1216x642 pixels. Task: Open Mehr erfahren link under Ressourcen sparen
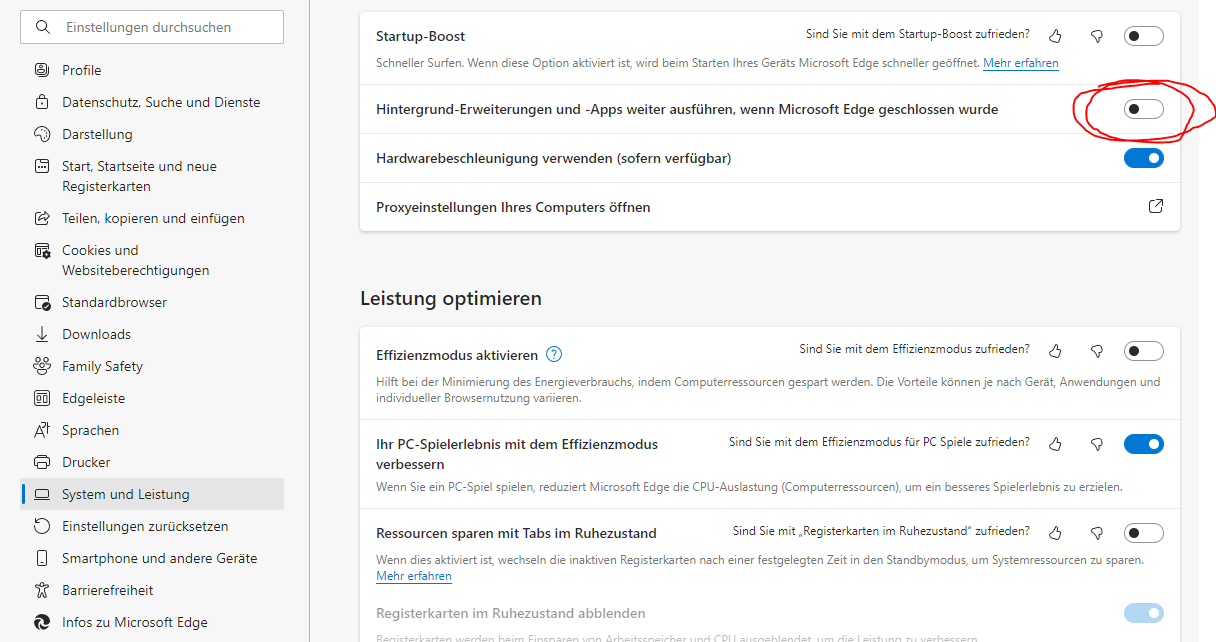click(x=414, y=576)
